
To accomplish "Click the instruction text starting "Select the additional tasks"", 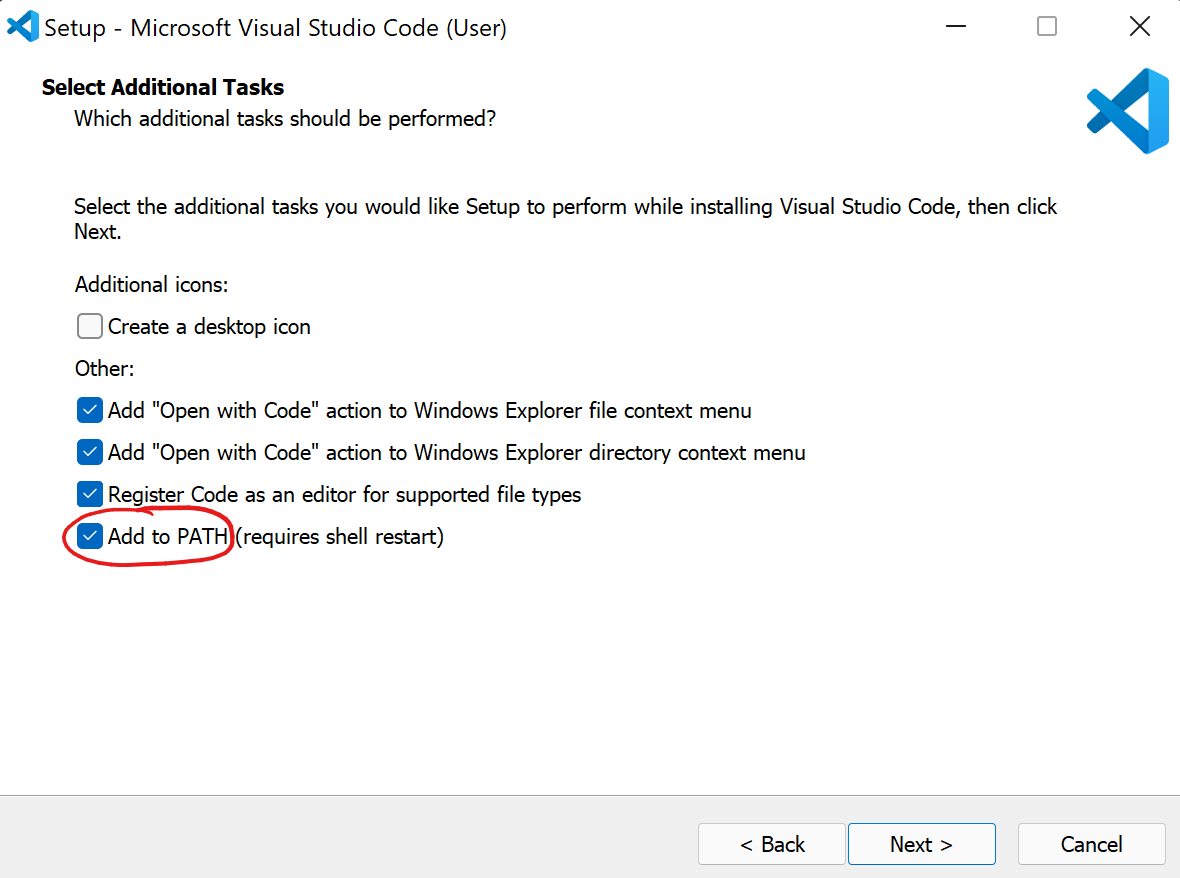I will [x=565, y=219].
